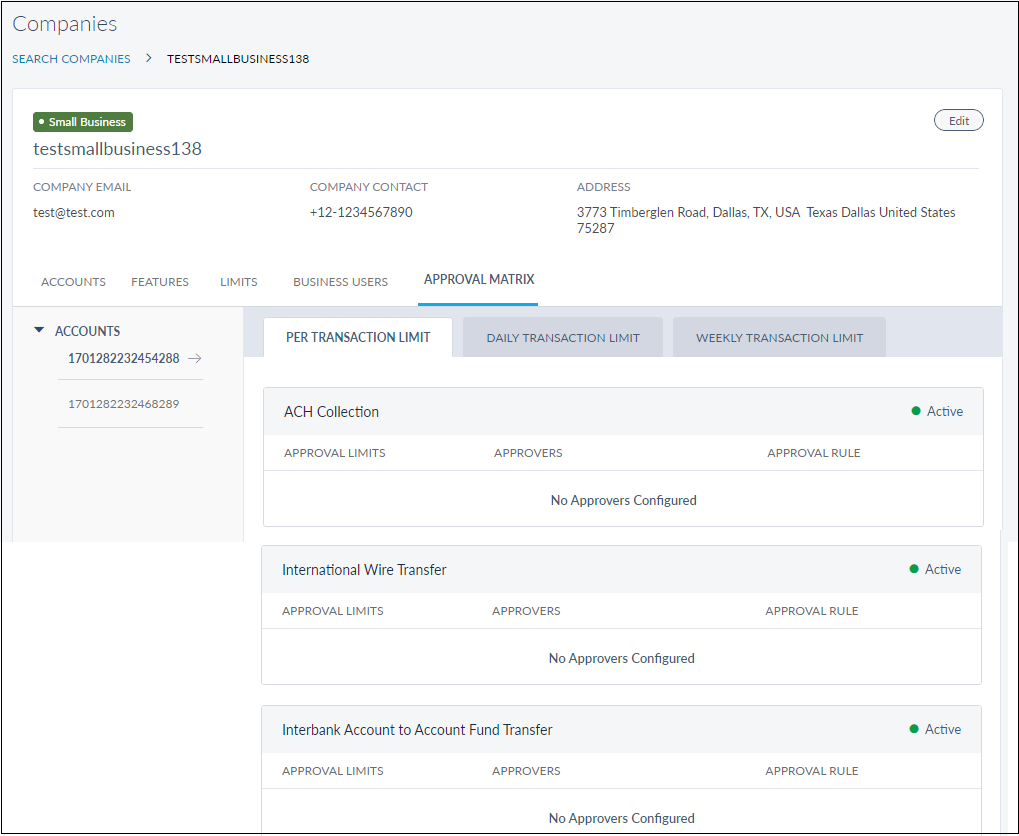1019x836 pixels.
Task: Select the Approval Matrix tab
Action: (x=478, y=280)
